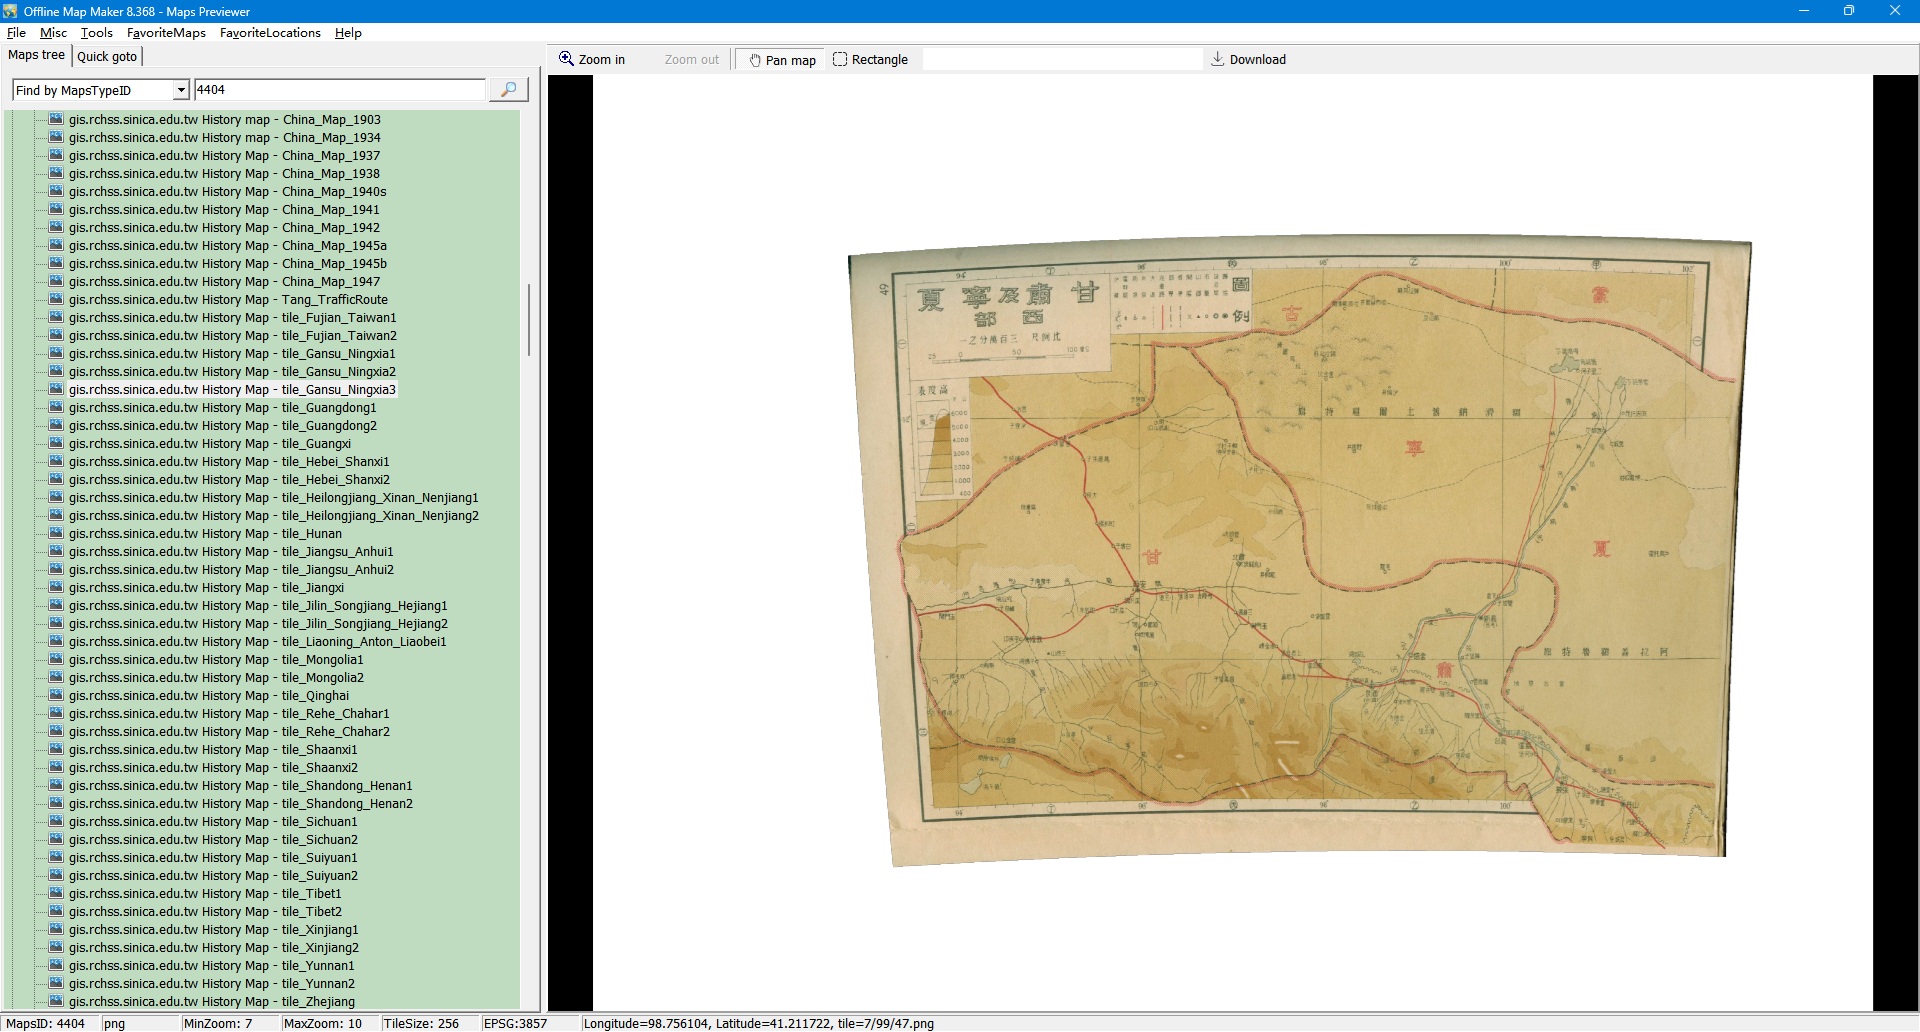Open the FavoriteMaps menu
The width and height of the screenshot is (1920, 1032).
166,33
